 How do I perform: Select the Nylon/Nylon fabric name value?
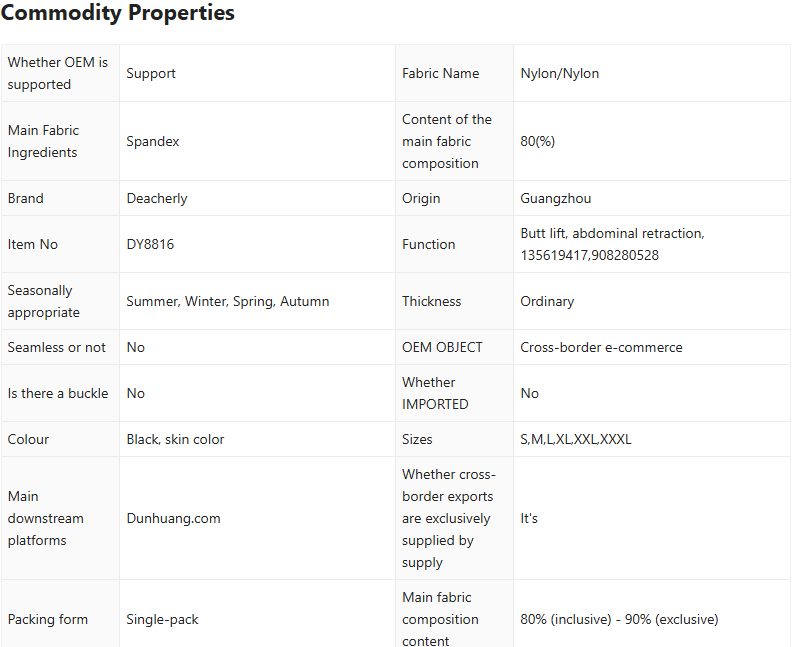click(560, 73)
